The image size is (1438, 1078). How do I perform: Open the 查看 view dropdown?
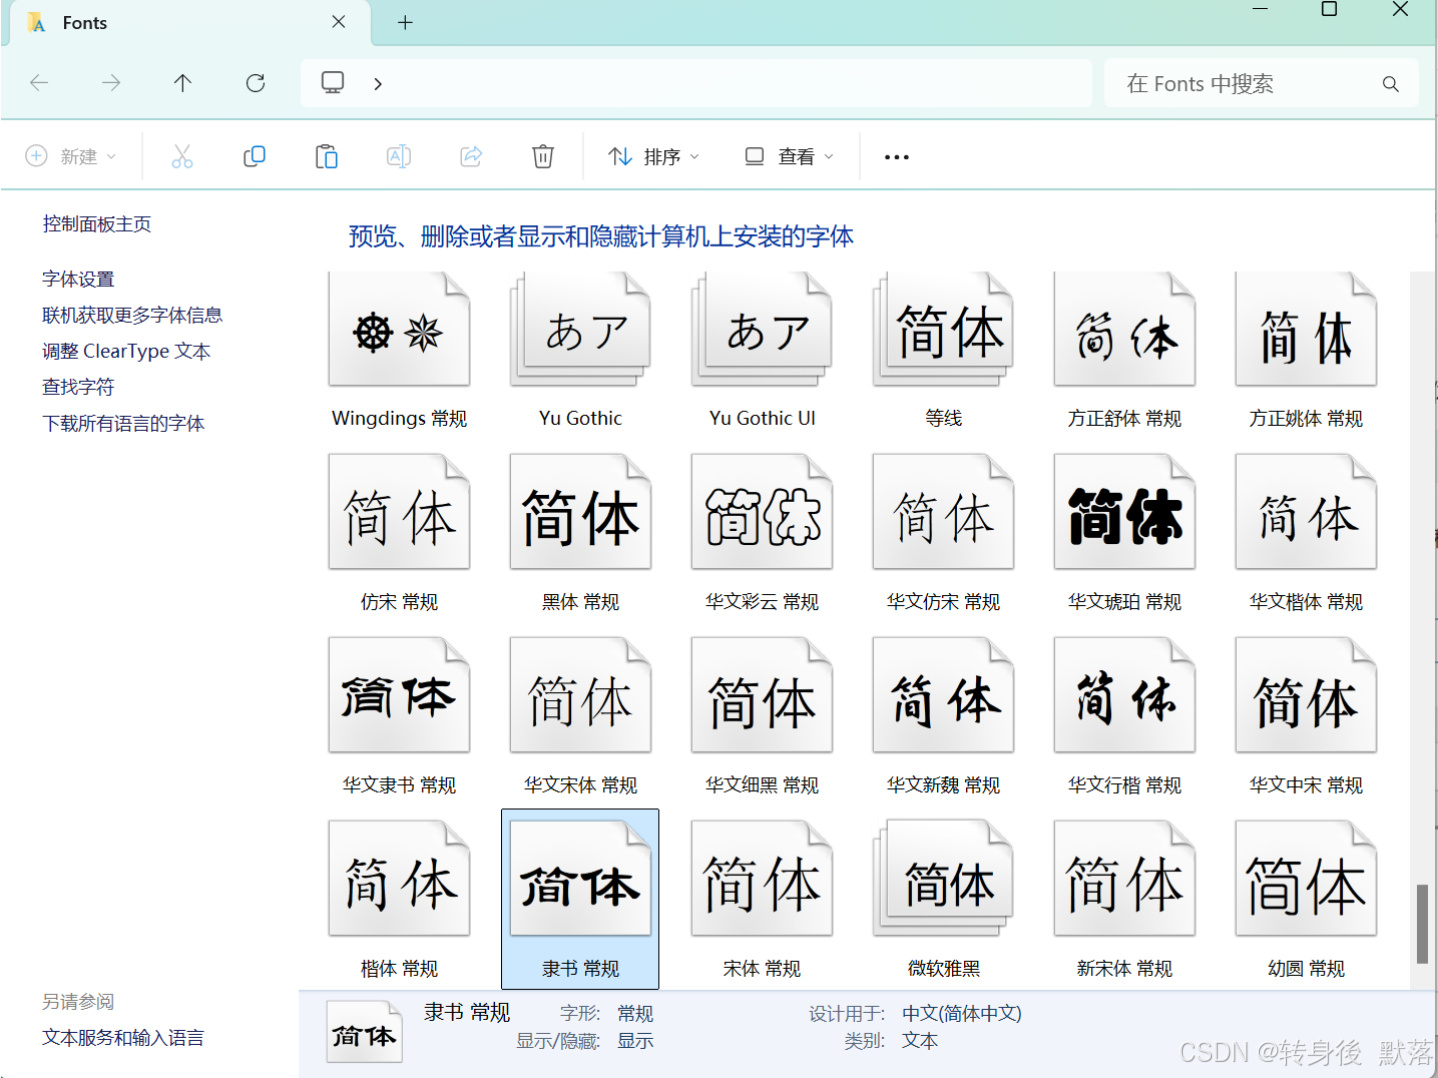pos(789,157)
